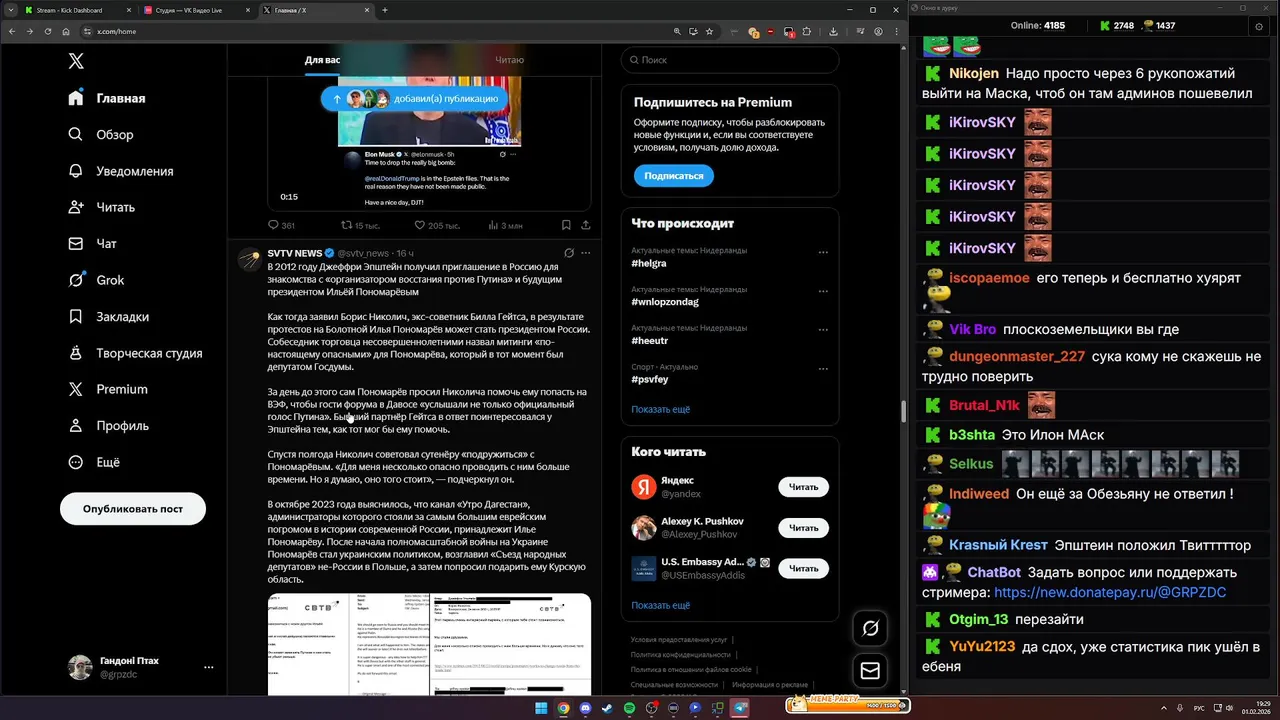Open the #heeutr trend
The image size is (1280, 720).
coord(649,341)
